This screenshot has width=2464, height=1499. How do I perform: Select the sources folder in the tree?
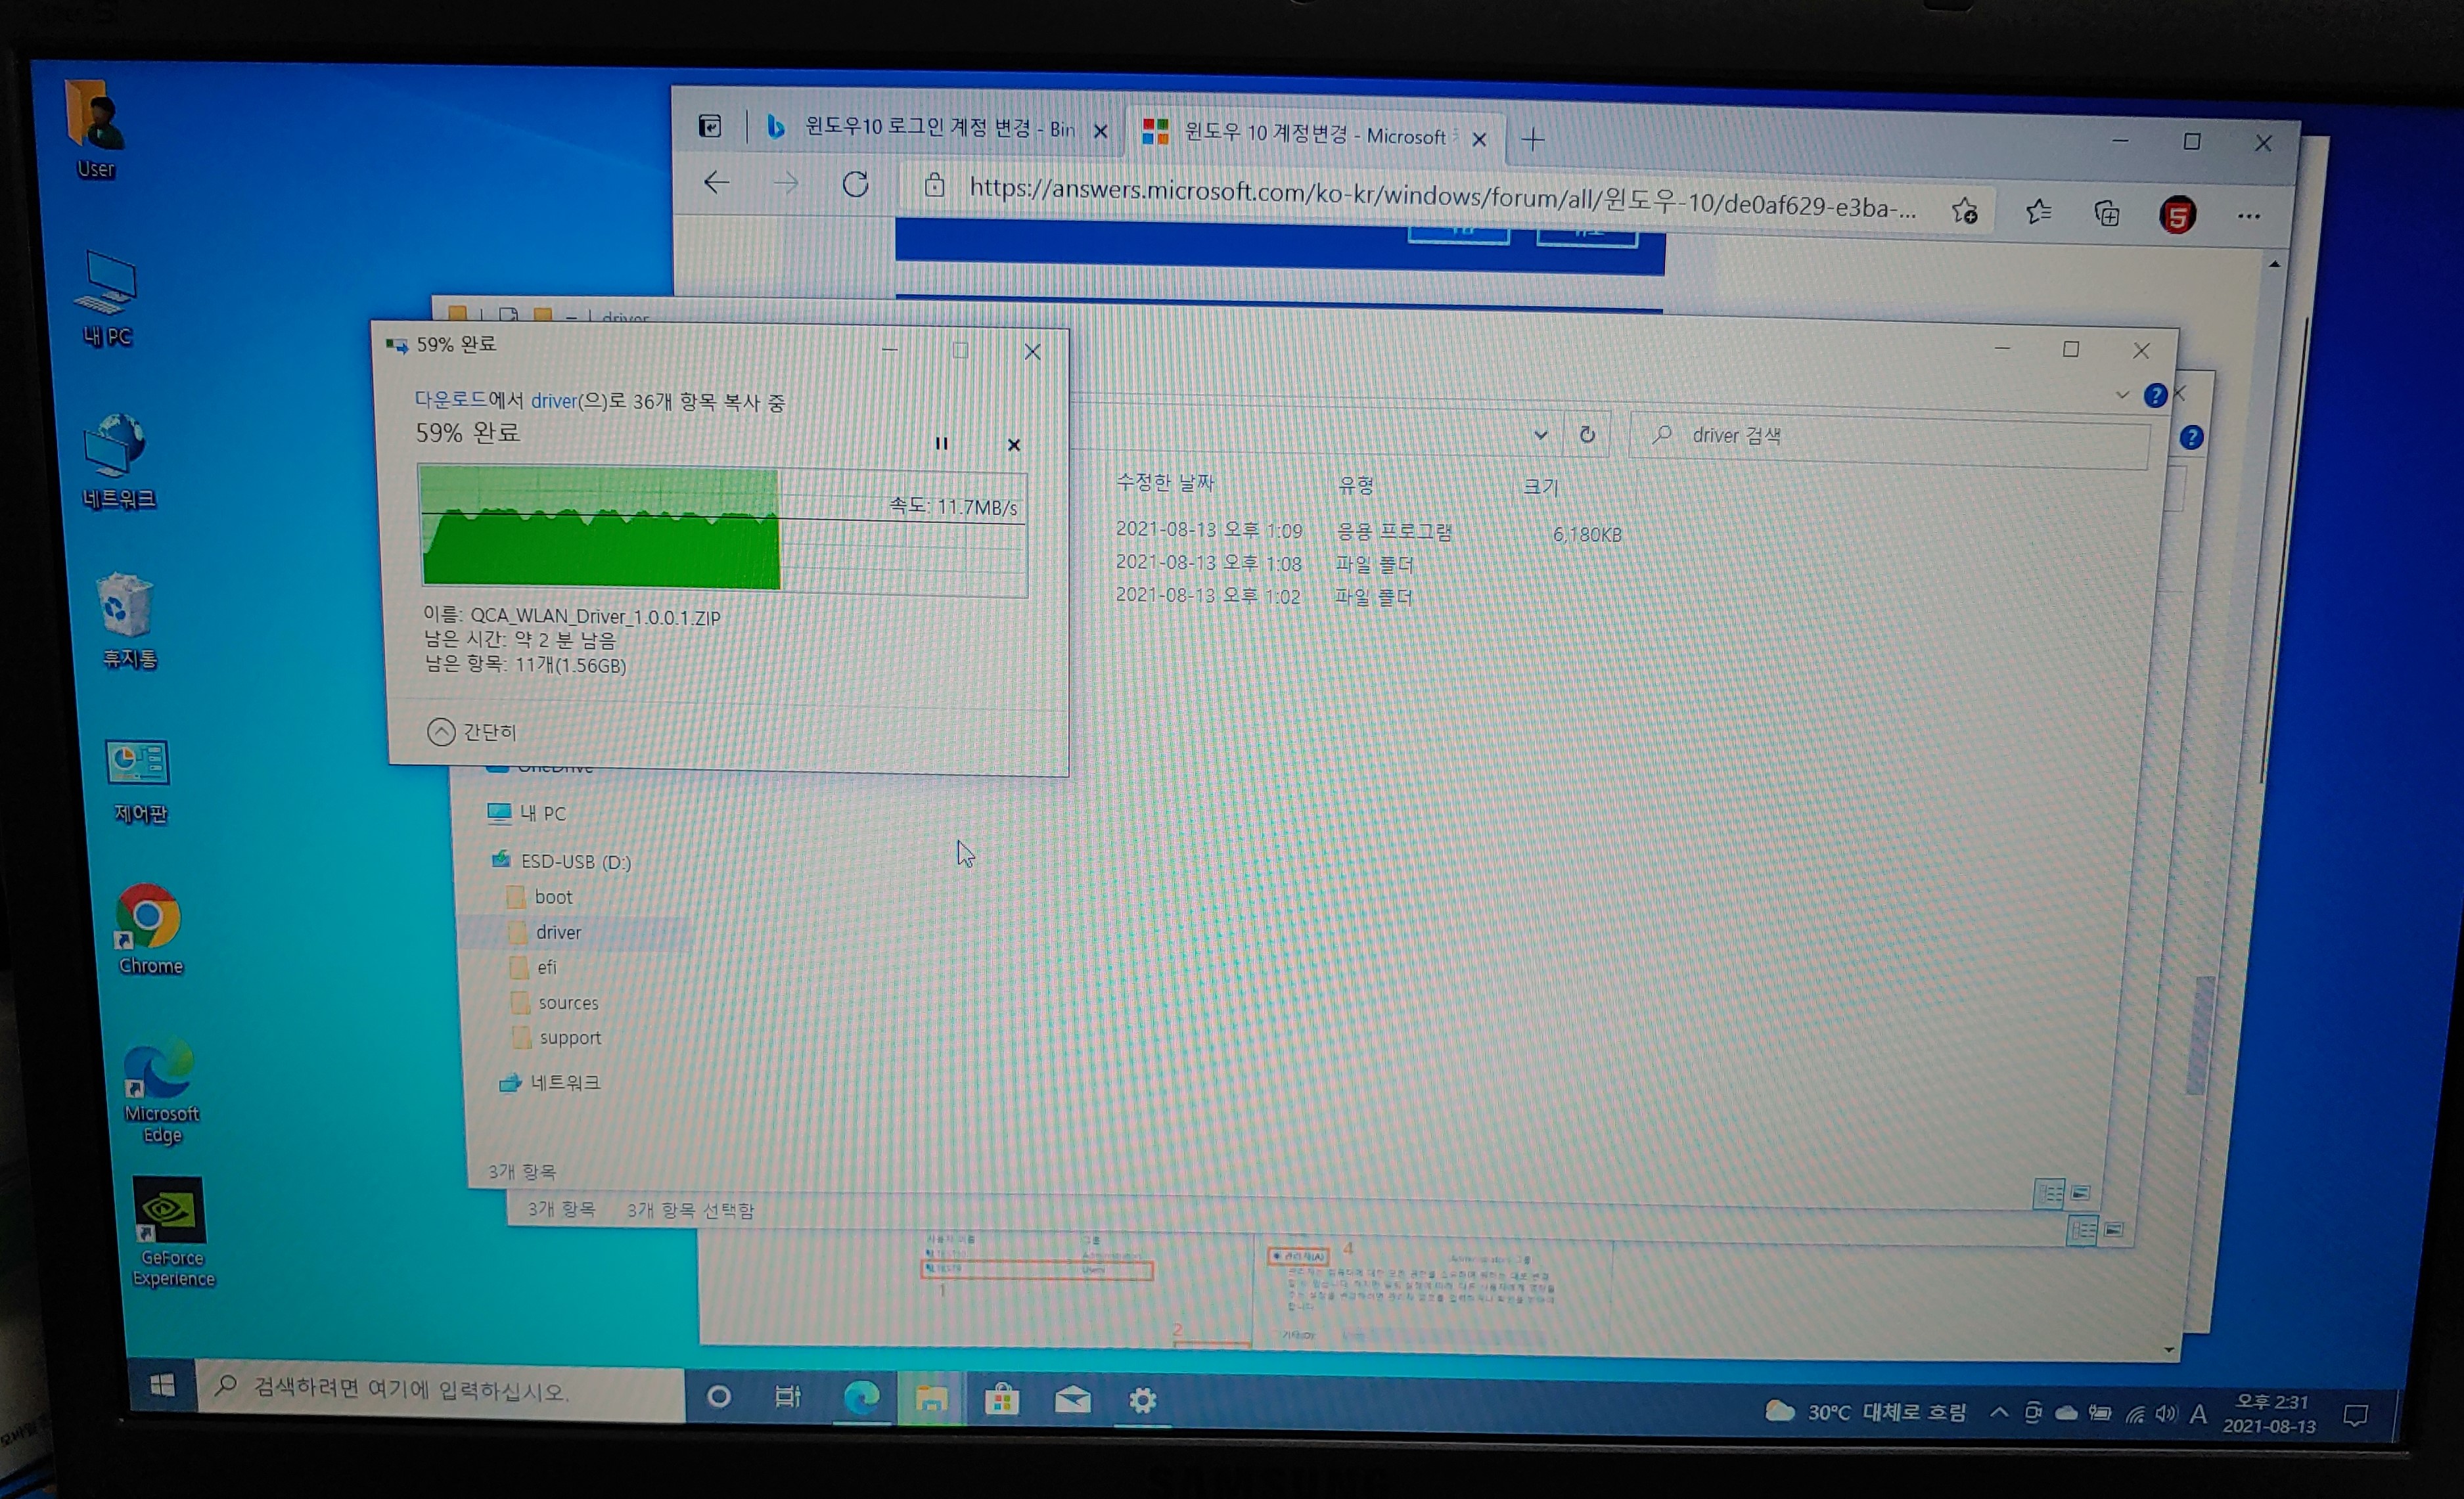tap(555, 1002)
